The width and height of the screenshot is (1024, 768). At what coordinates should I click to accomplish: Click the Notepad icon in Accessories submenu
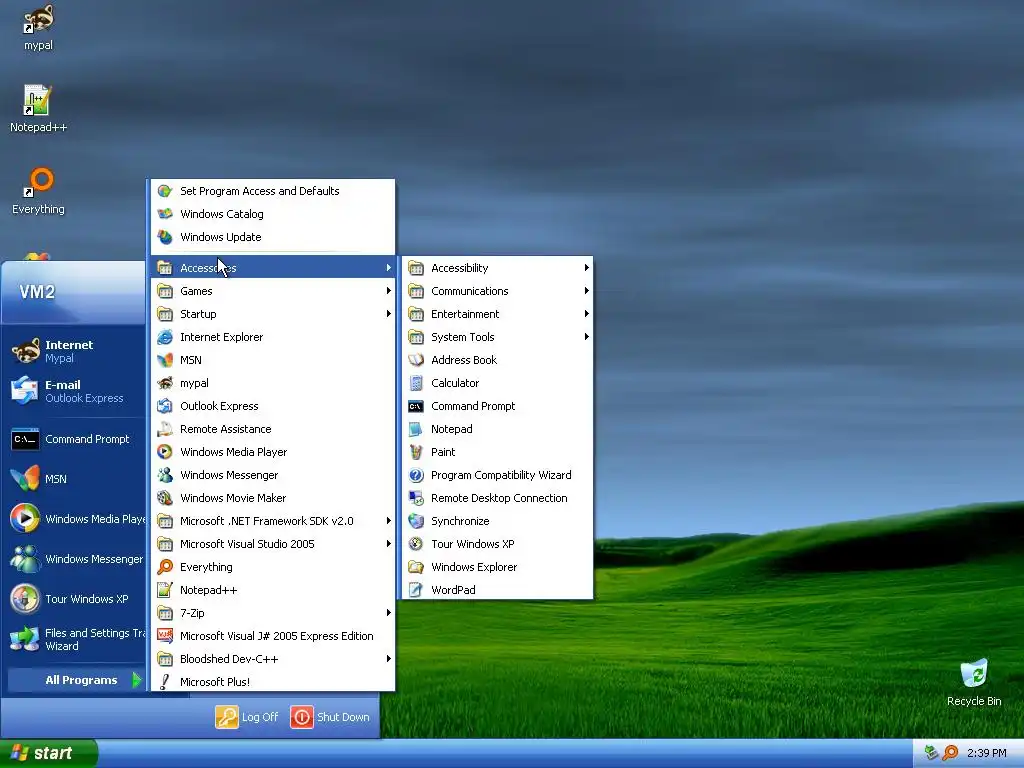pyautogui.click(x=416, y=429)
